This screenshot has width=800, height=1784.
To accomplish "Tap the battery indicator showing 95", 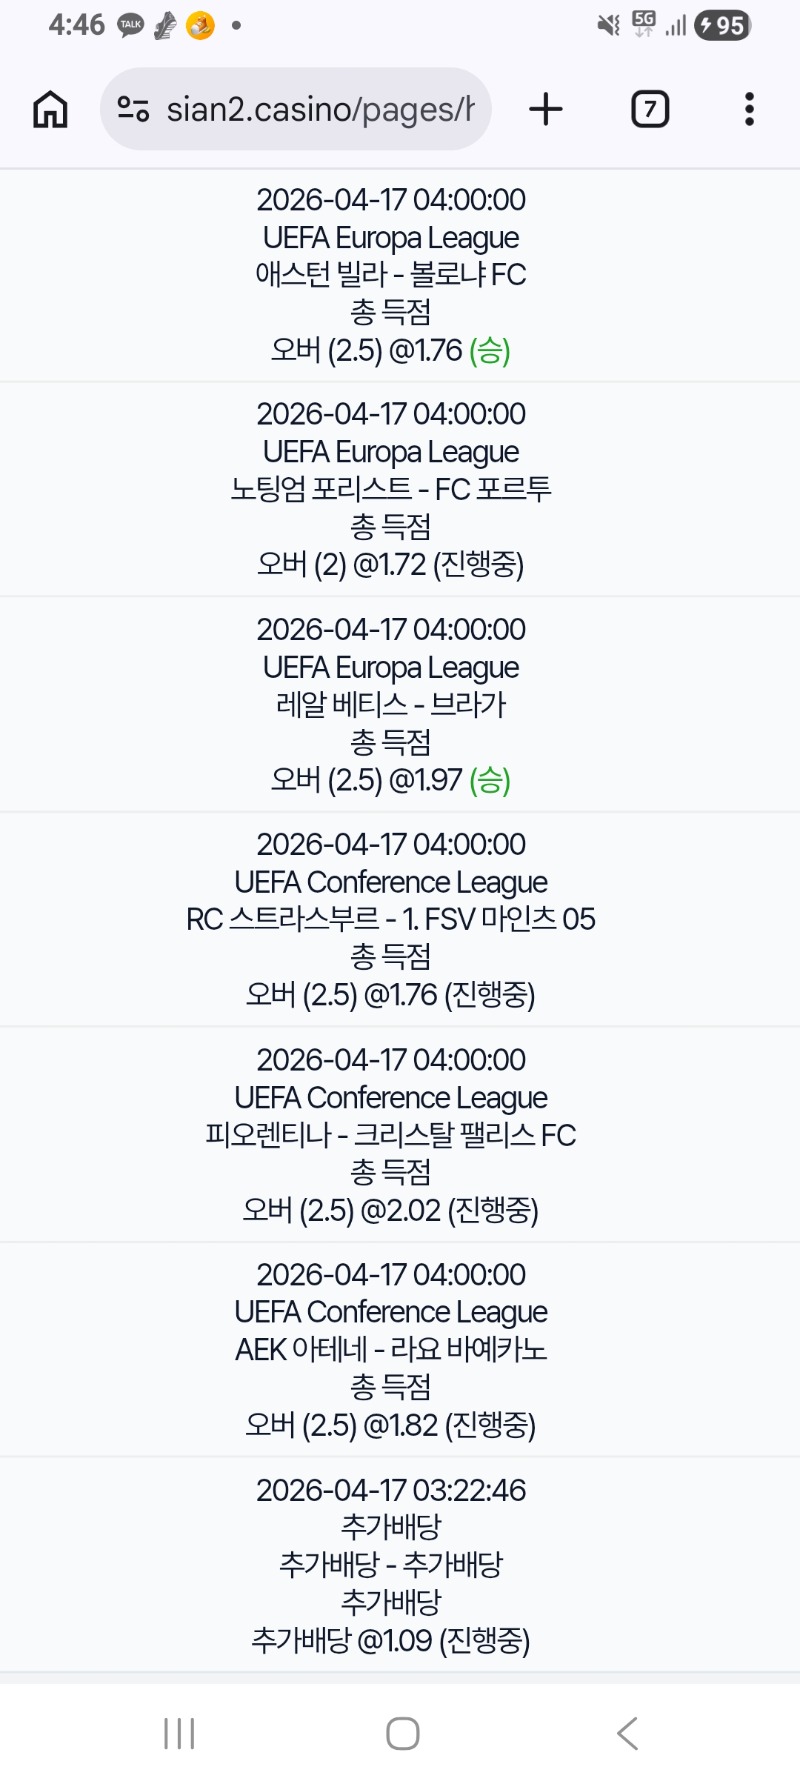I will 723,25.
